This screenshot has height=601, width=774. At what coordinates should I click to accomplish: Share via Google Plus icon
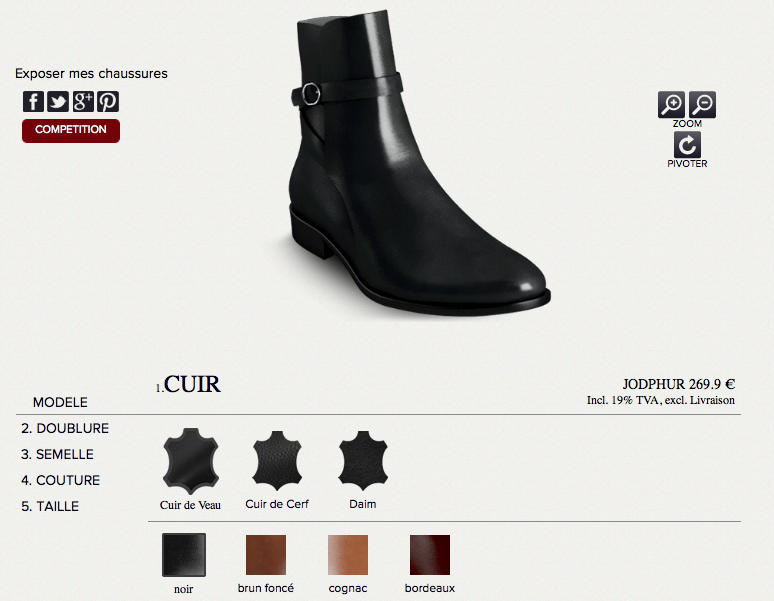pyautogui.click(x=83, y=102)
